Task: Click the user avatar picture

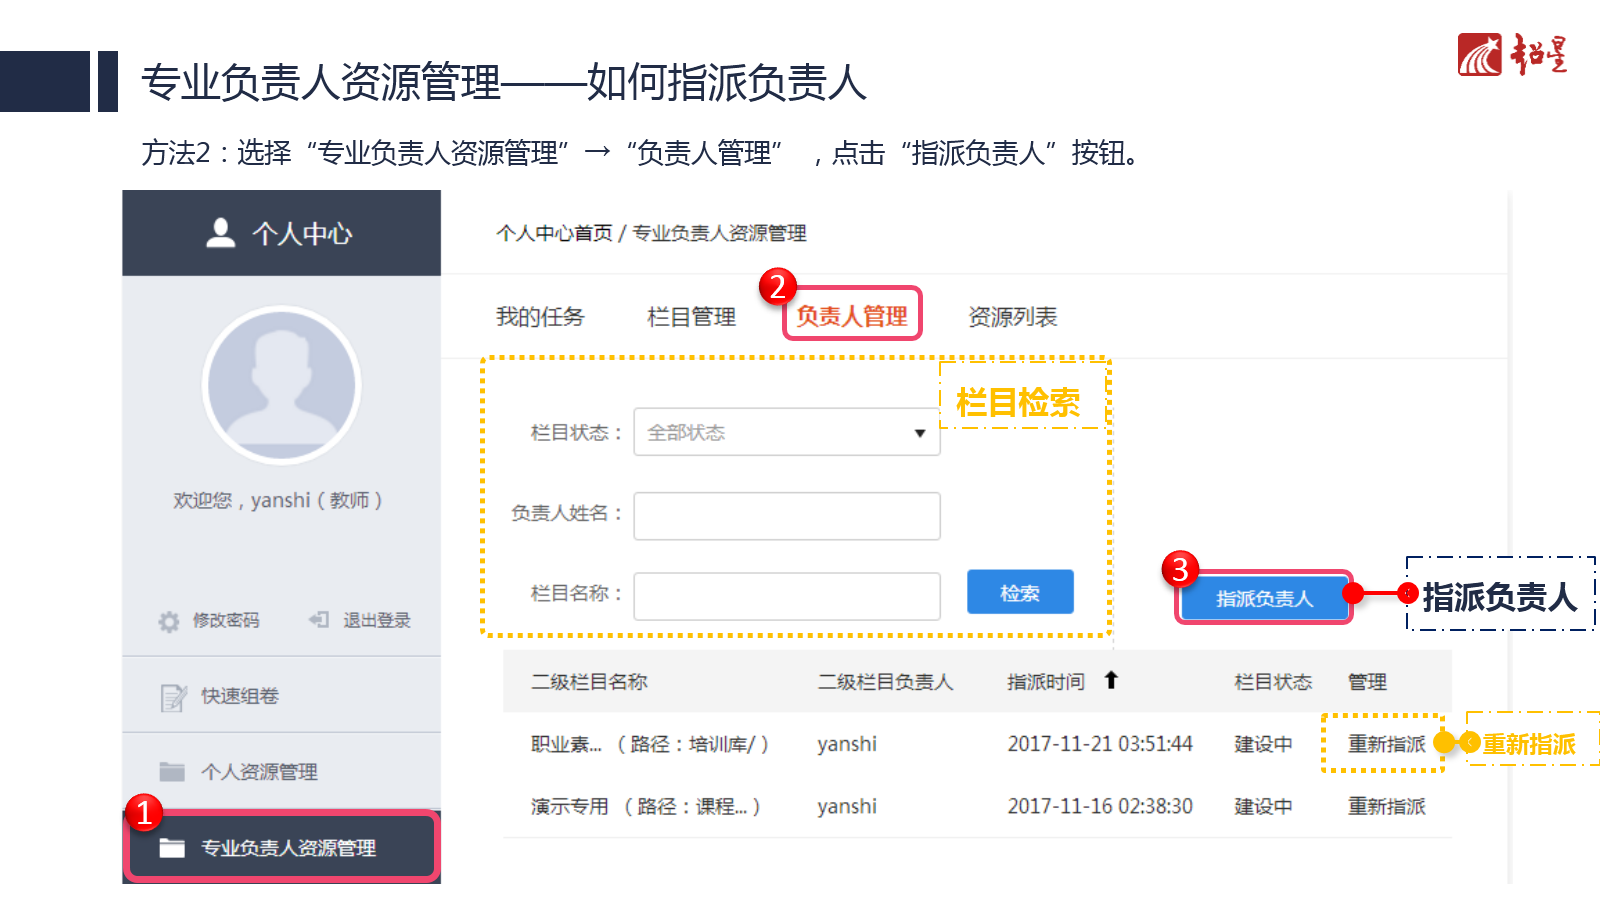Action: click(282, 385)
